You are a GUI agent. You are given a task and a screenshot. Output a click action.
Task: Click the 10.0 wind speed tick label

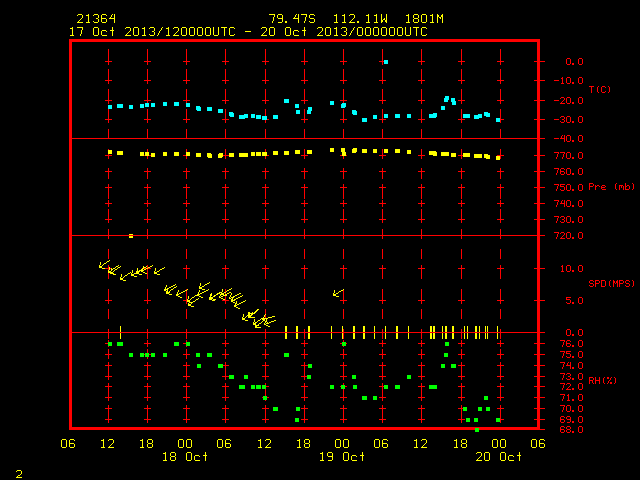572,269
